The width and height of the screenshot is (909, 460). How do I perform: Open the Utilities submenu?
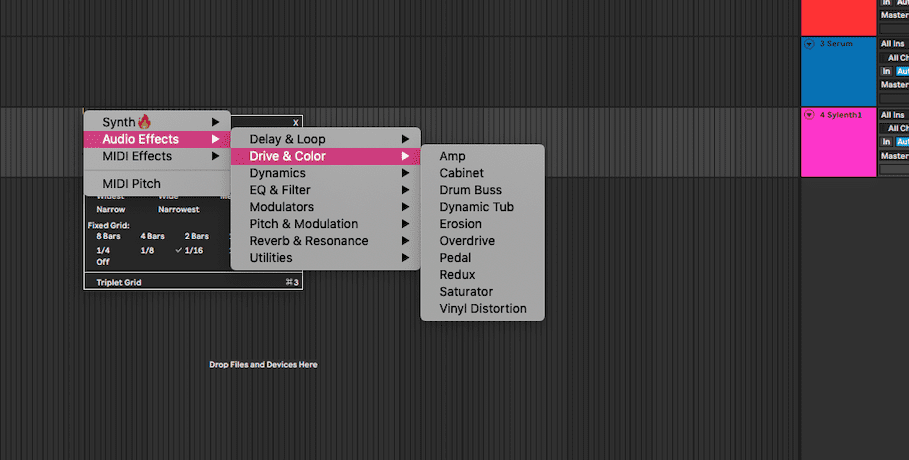click(x=325, y=258)
